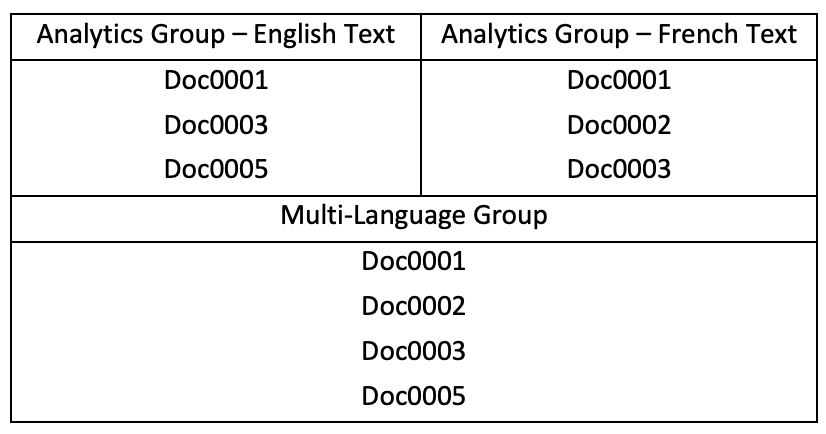Click Doc0005 in the Multi-Language Group
This screenshot has height=434, width=826.
coord(414,396)
